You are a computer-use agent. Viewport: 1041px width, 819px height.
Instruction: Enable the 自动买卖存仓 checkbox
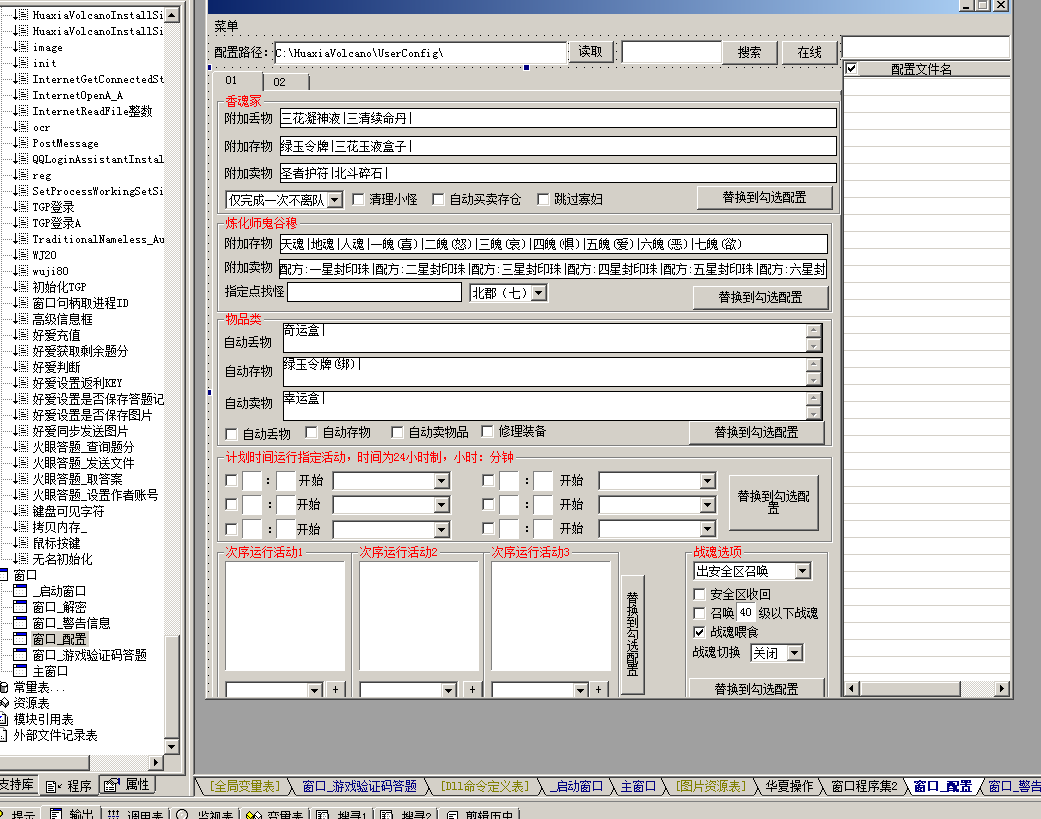[438, 199]
